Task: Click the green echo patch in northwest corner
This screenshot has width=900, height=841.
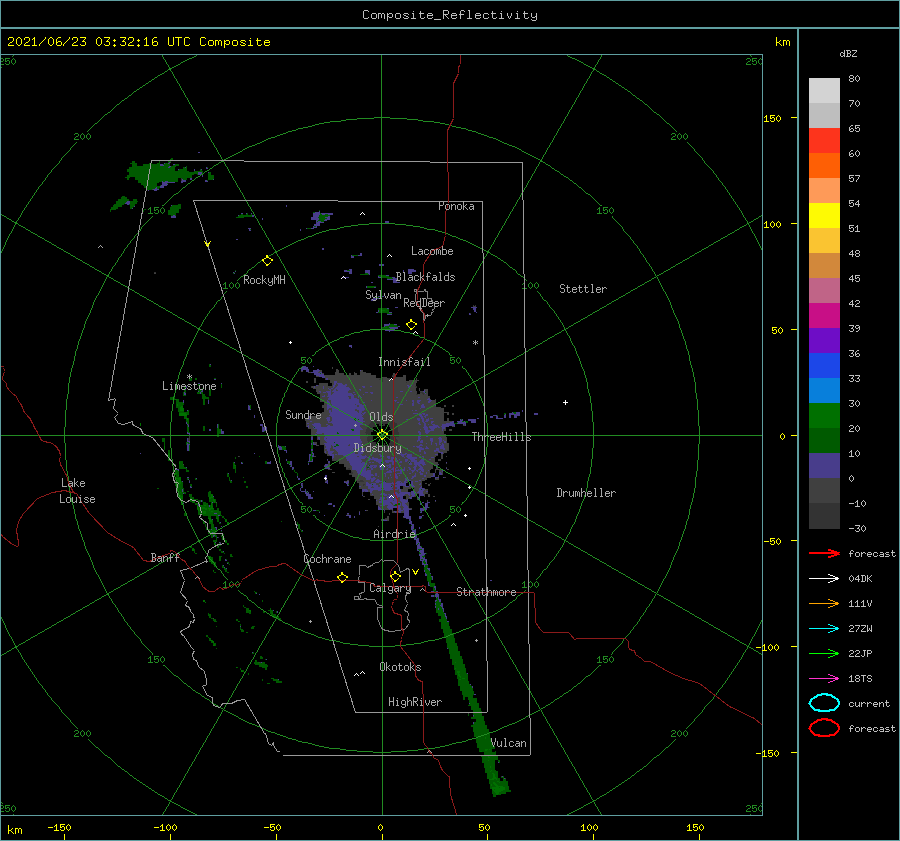Action: click(x=164, y=173)
